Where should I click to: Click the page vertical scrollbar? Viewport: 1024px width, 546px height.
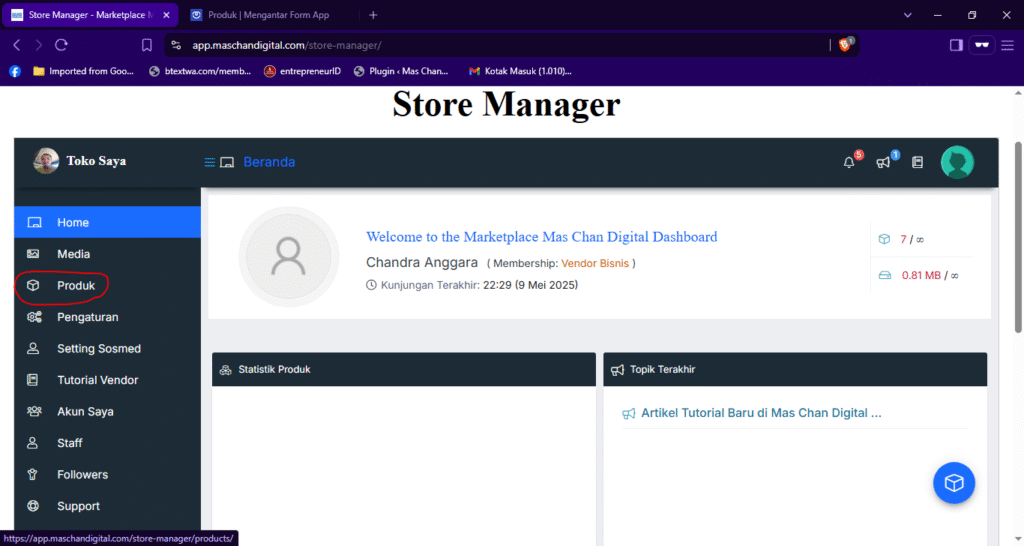coord(1018,236)
